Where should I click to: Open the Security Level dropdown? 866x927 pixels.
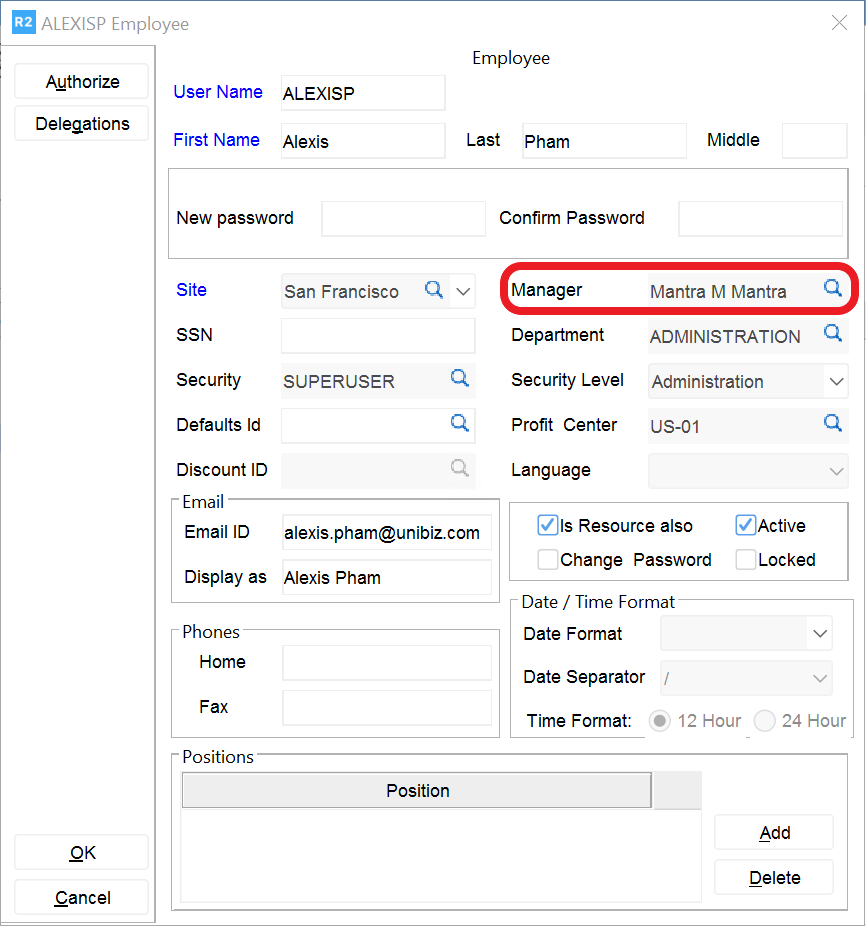pos(835,381)
